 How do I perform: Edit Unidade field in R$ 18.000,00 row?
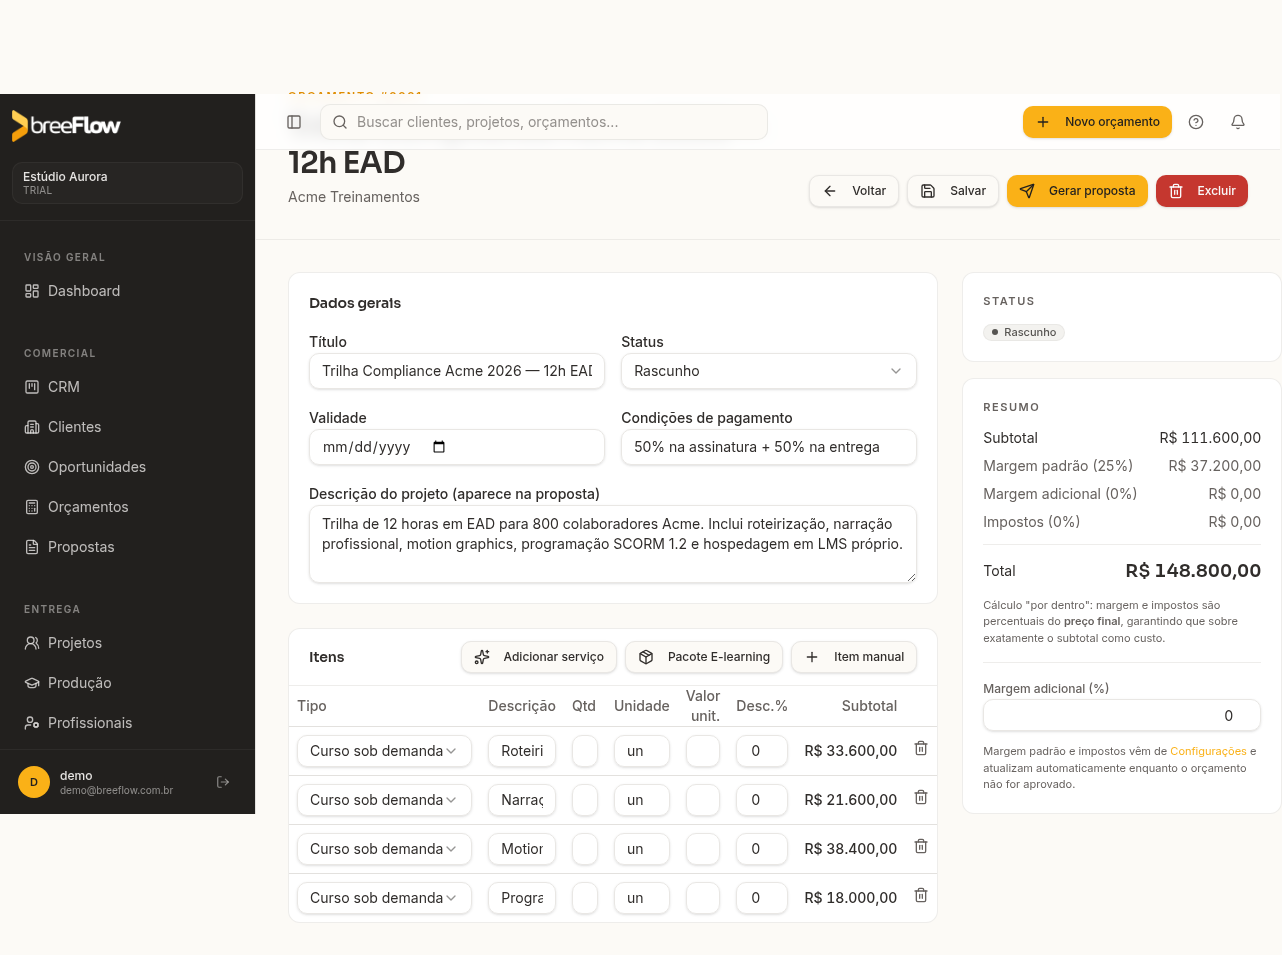tap(642, 898)
